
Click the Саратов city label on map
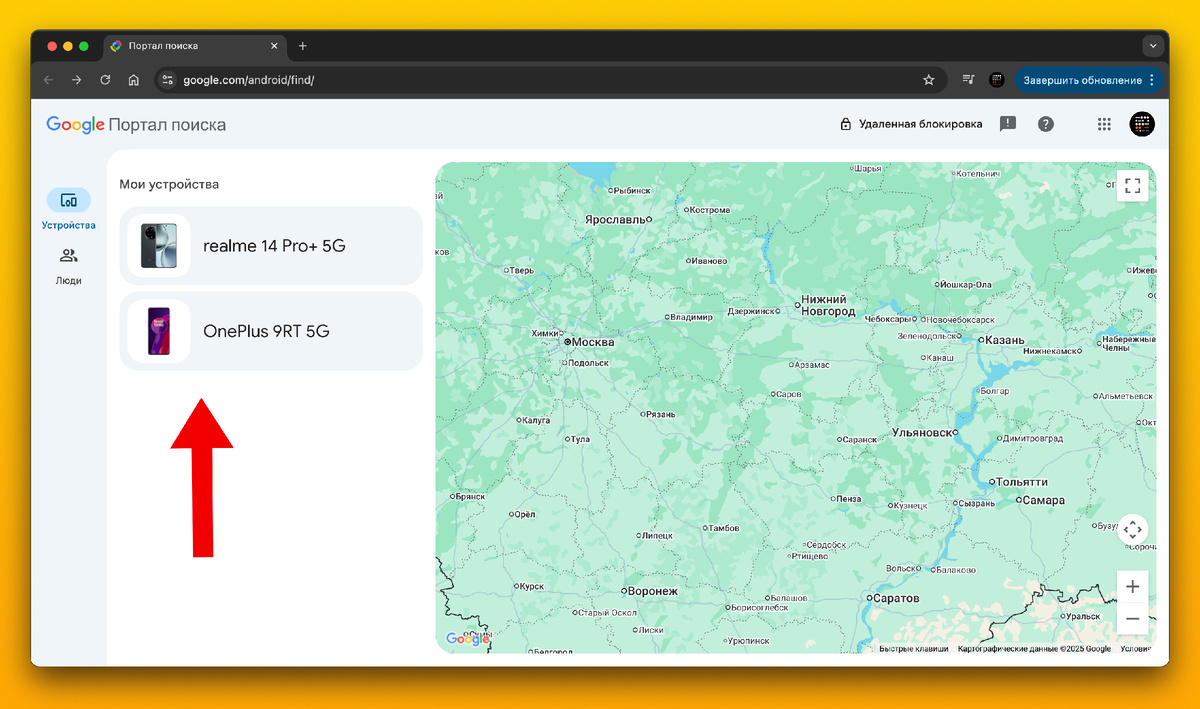tap(895, 598)
